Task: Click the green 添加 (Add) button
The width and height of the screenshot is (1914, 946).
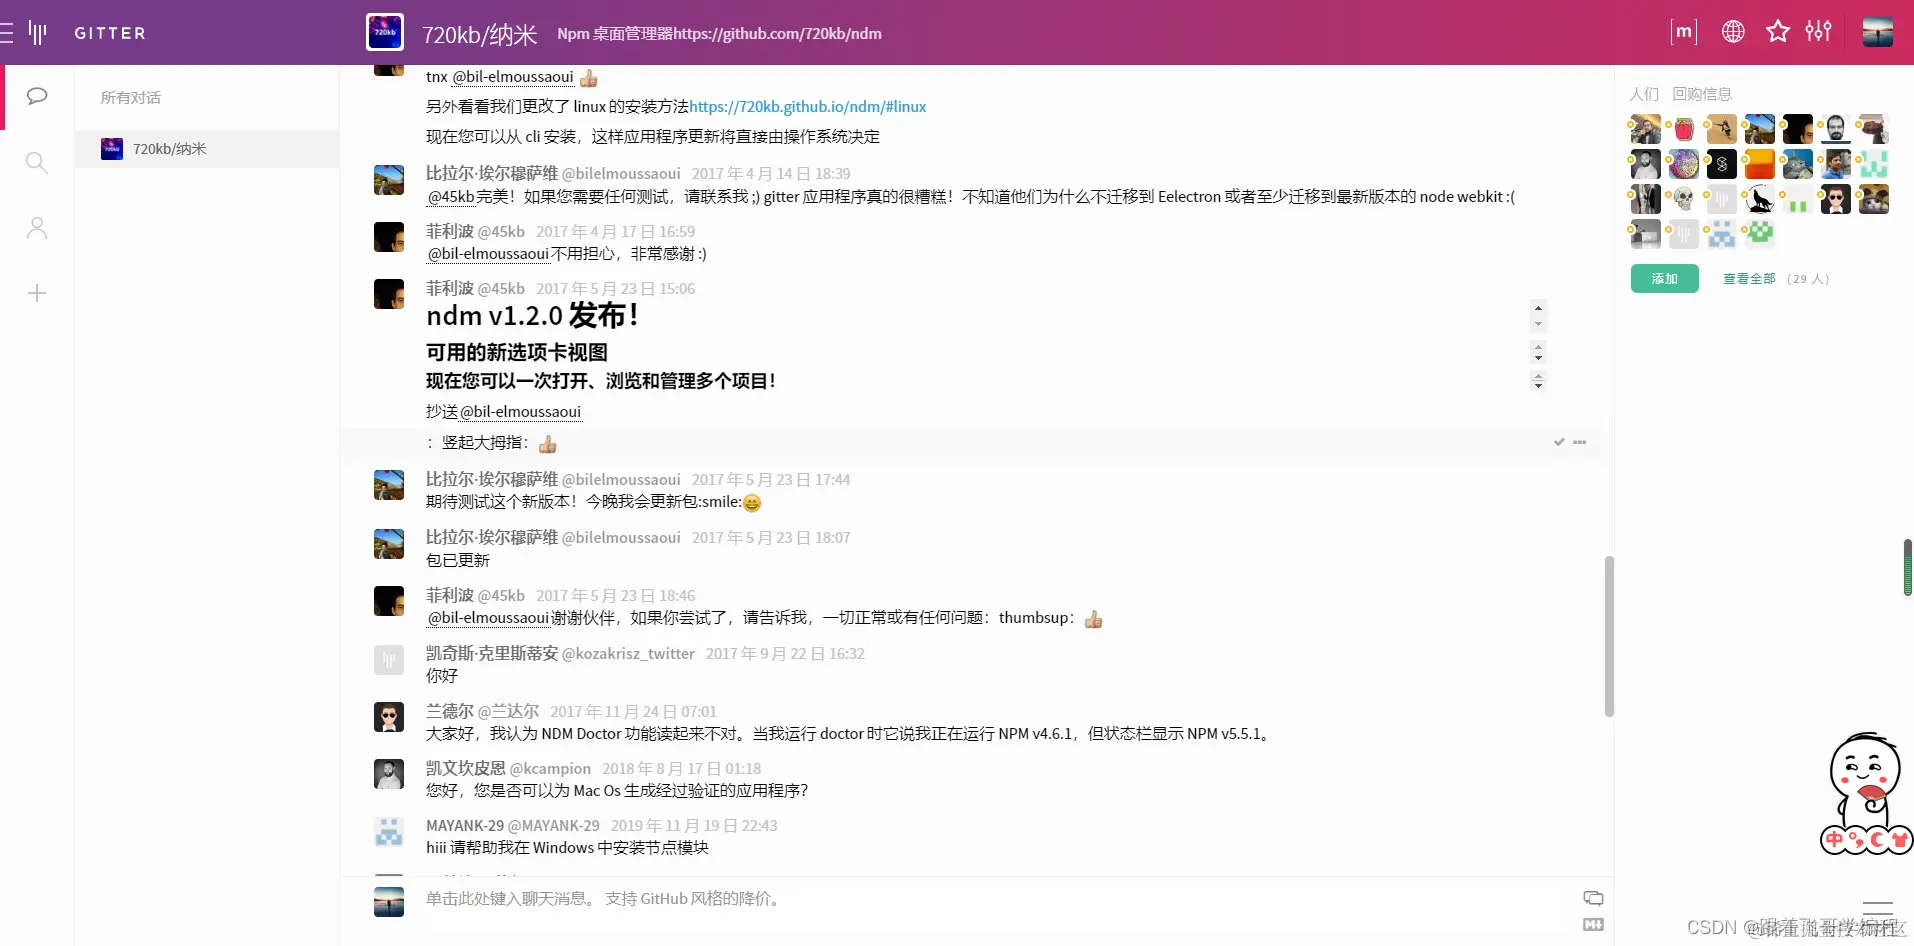Action: pyautogui.click(x=1665, y=279)
